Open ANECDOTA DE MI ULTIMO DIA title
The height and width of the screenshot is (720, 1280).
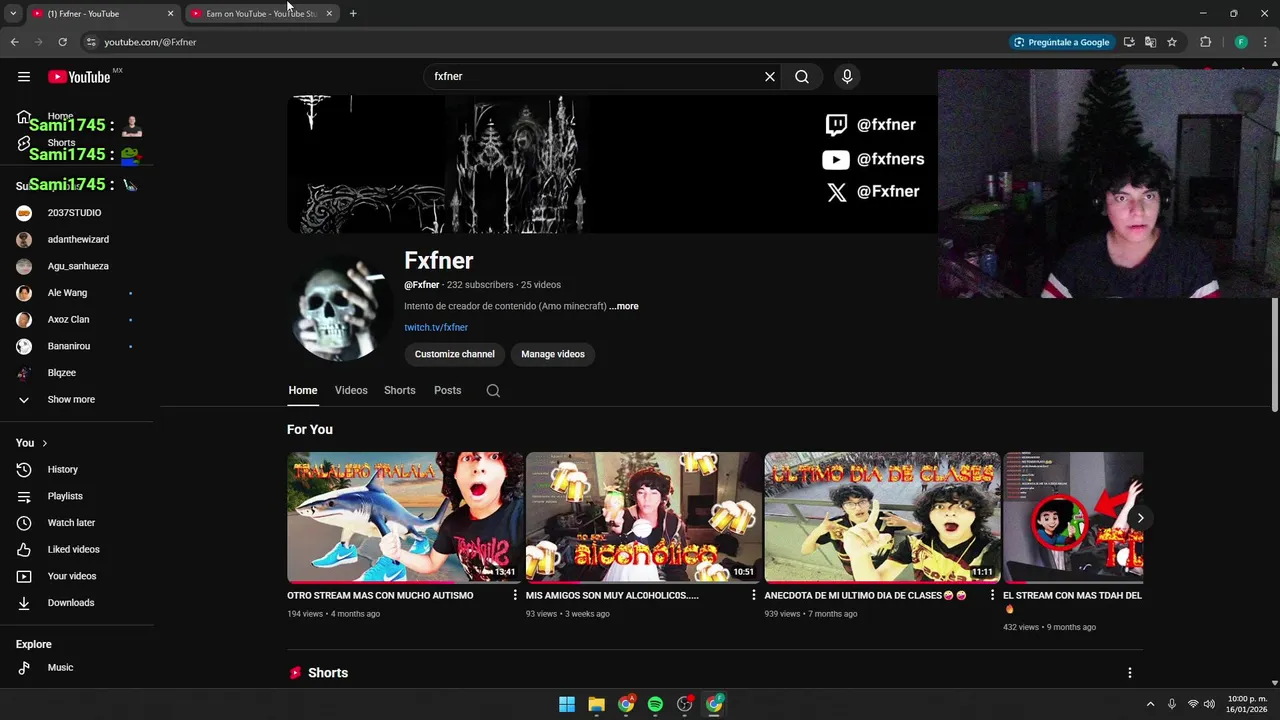tap(865, 595)
